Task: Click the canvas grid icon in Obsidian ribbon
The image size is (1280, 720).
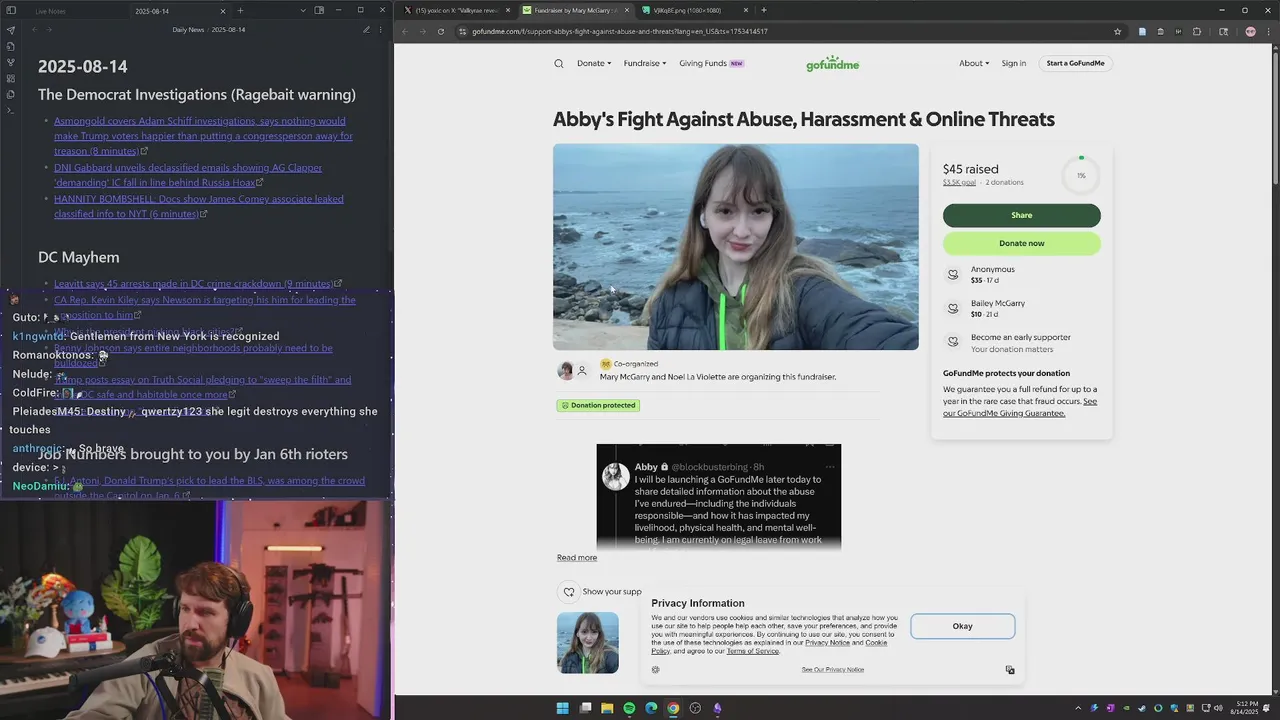Action: click(11, 78)
